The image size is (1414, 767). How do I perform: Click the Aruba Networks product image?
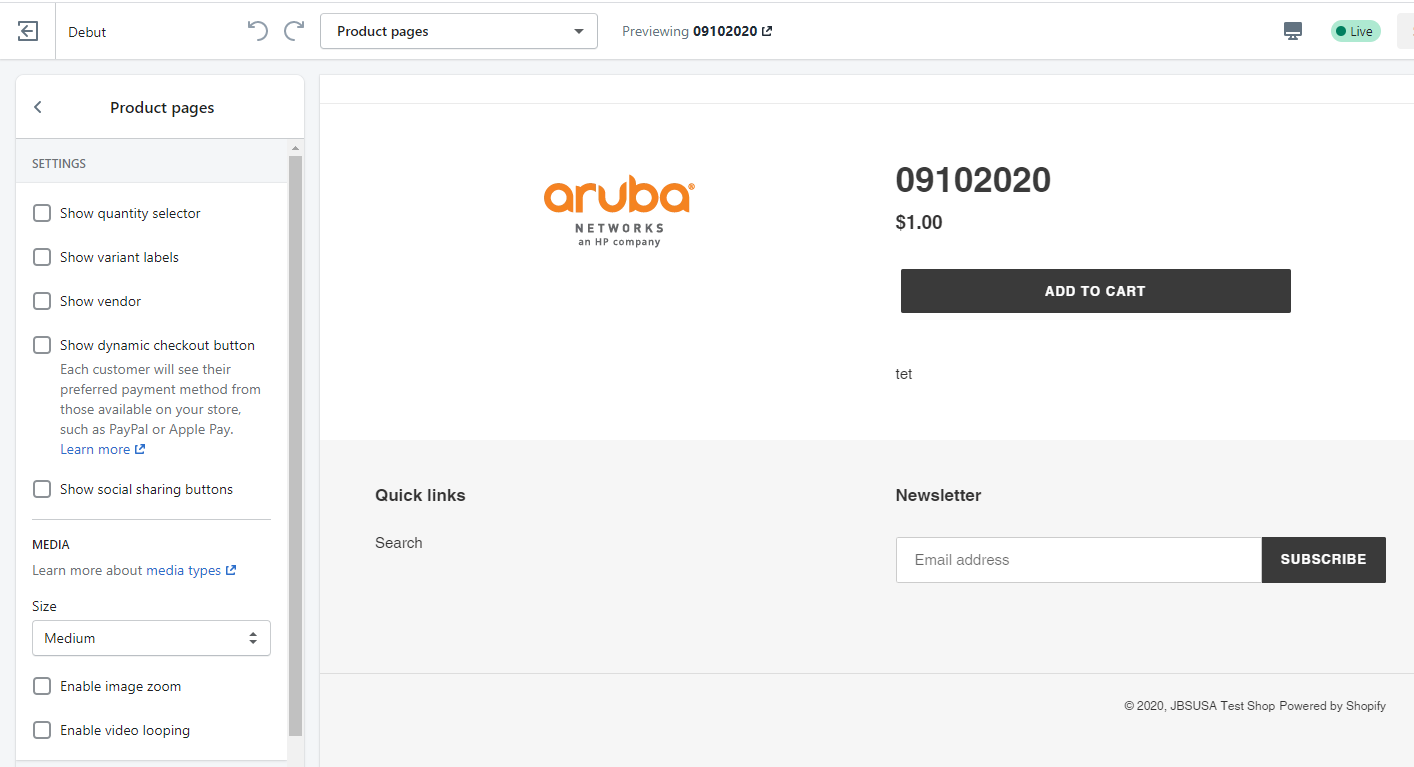point(619,212)
